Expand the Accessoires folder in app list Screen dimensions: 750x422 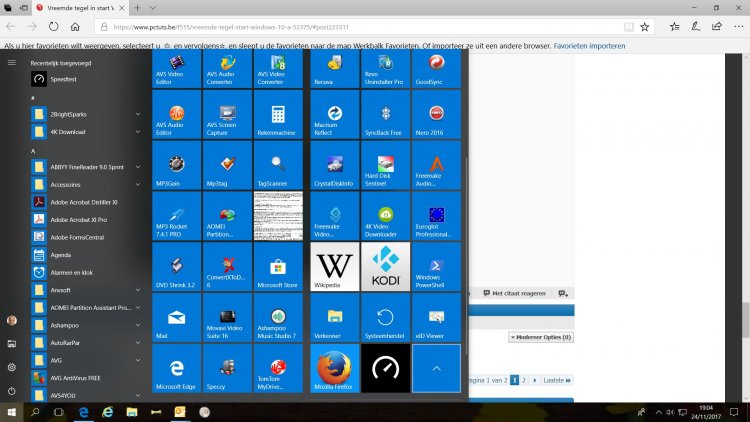[x=140, y=184]
